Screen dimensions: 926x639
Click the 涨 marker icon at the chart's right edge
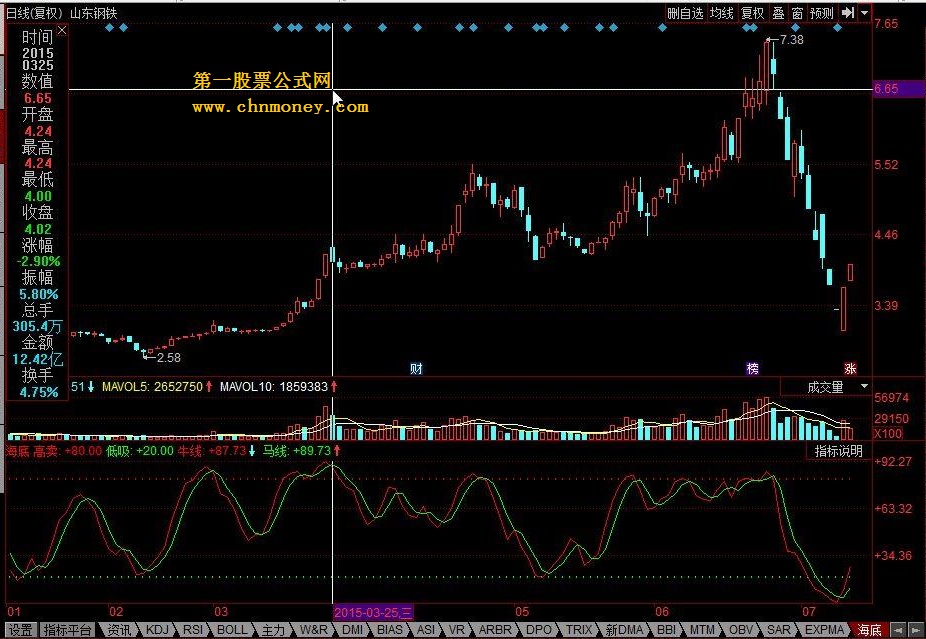pos(850,369)
